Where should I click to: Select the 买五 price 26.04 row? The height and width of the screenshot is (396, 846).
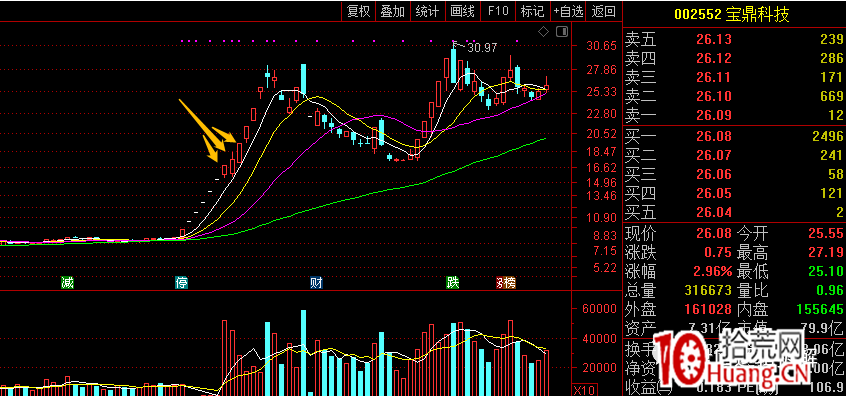734,213
